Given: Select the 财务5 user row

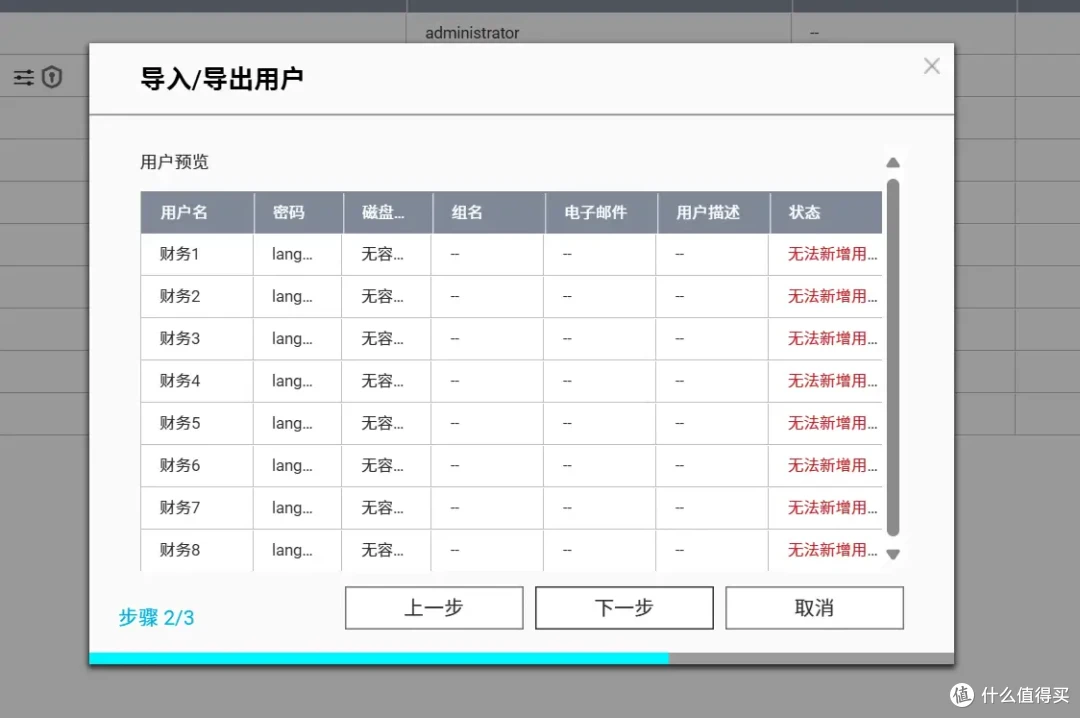Looking at the screenshot, I should pos(511,423).
